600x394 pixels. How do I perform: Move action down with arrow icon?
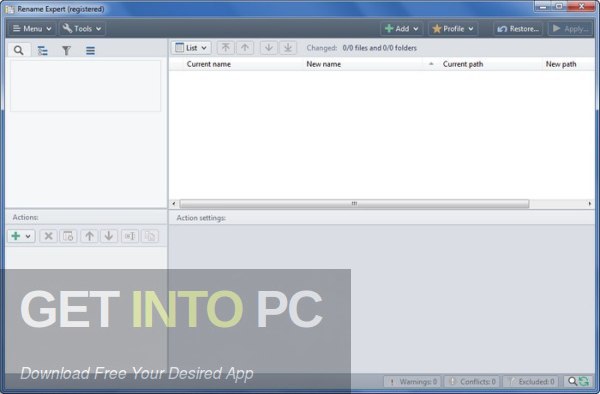click(109, 236)
